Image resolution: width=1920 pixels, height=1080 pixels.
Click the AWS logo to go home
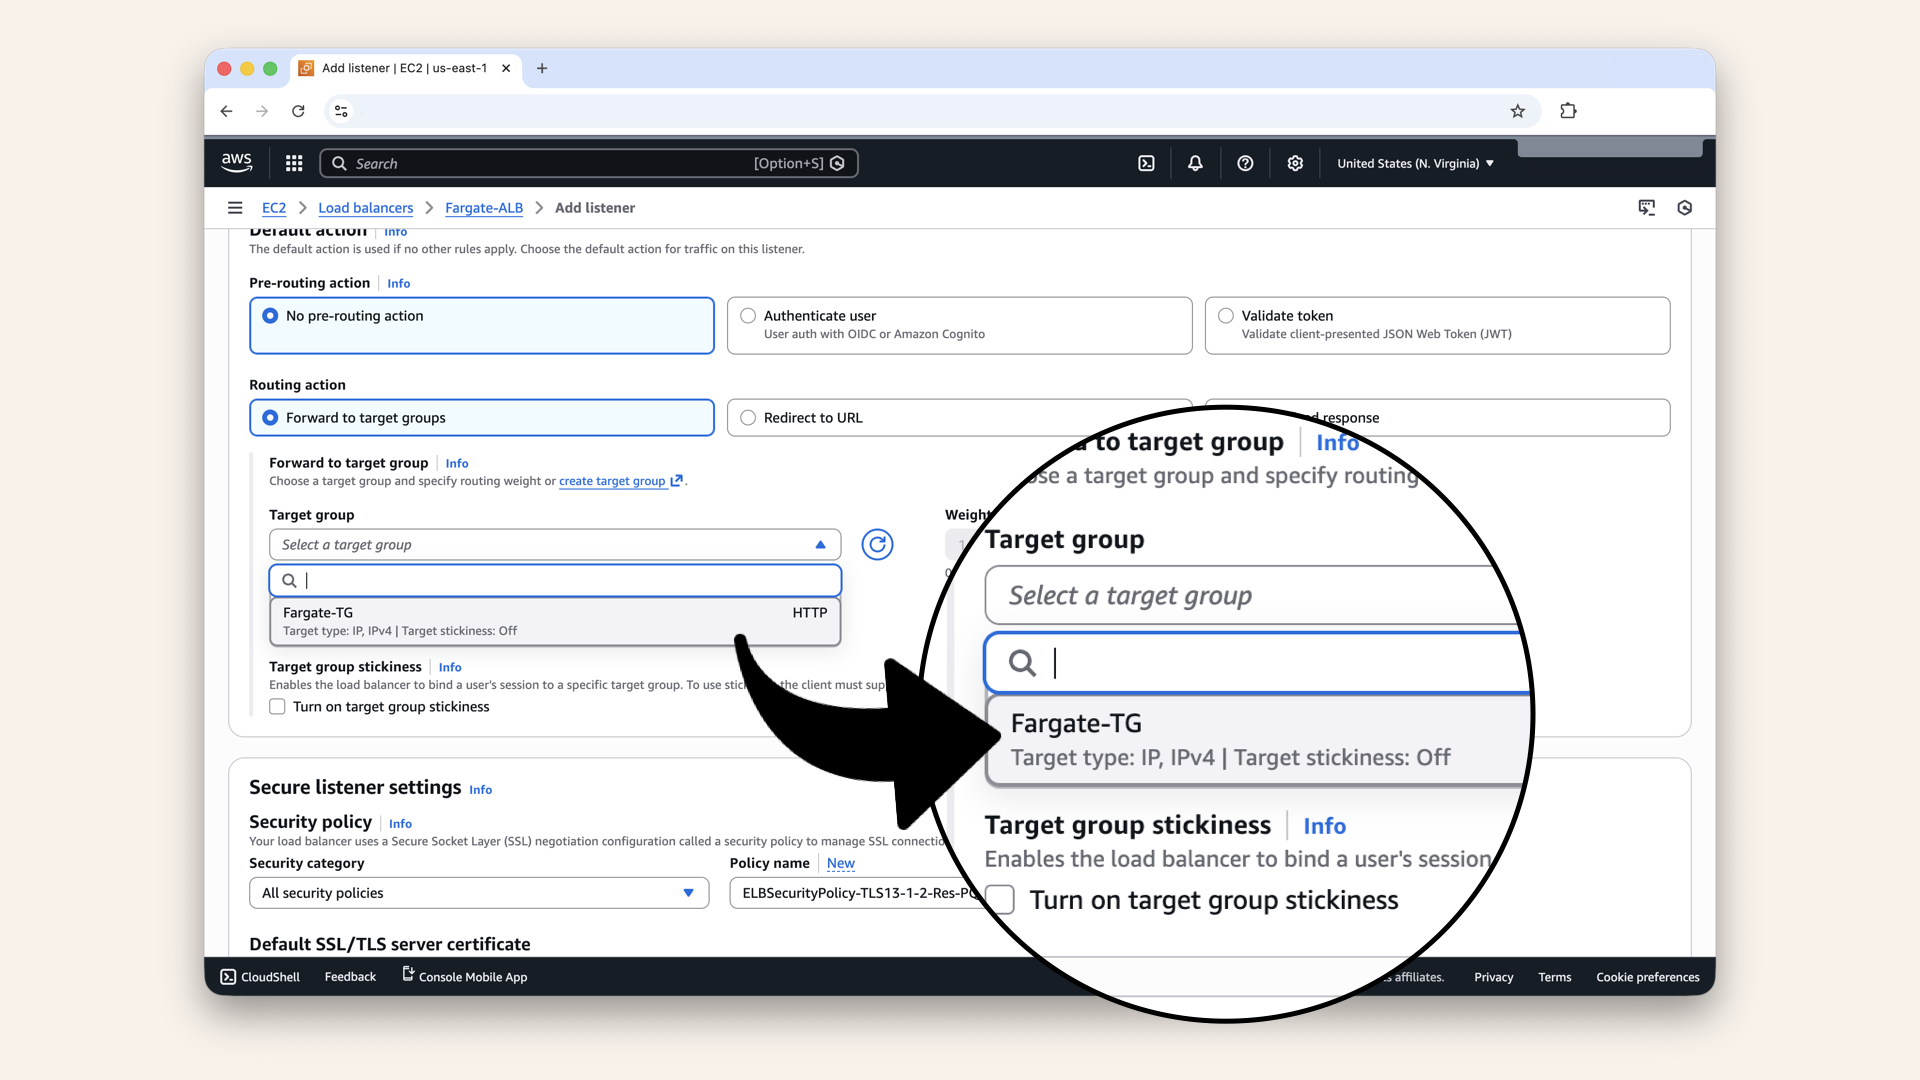click(236, 162)
